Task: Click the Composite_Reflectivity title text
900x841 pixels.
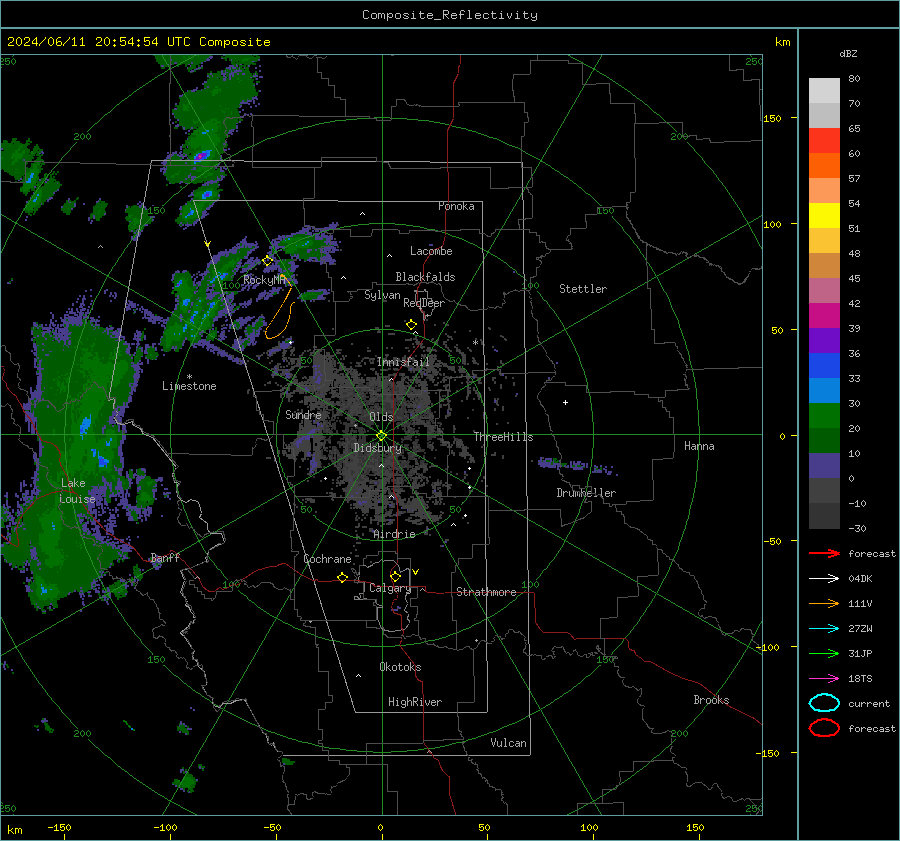Action: pos(449,15)
